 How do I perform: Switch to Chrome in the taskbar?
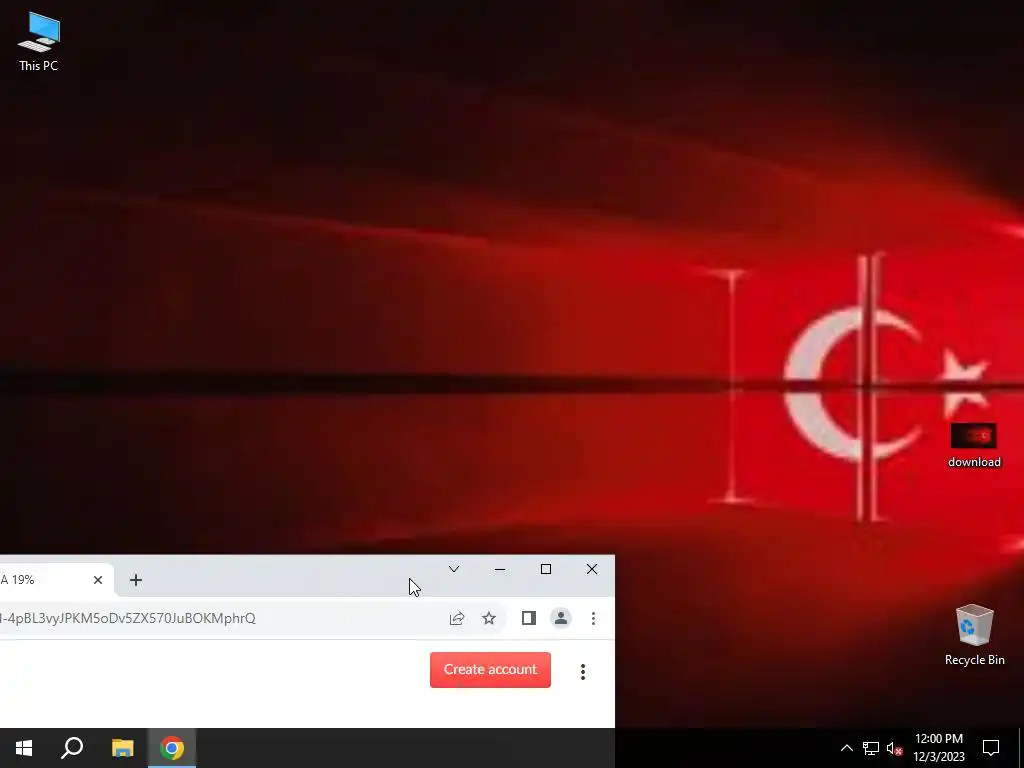(172, 748)
